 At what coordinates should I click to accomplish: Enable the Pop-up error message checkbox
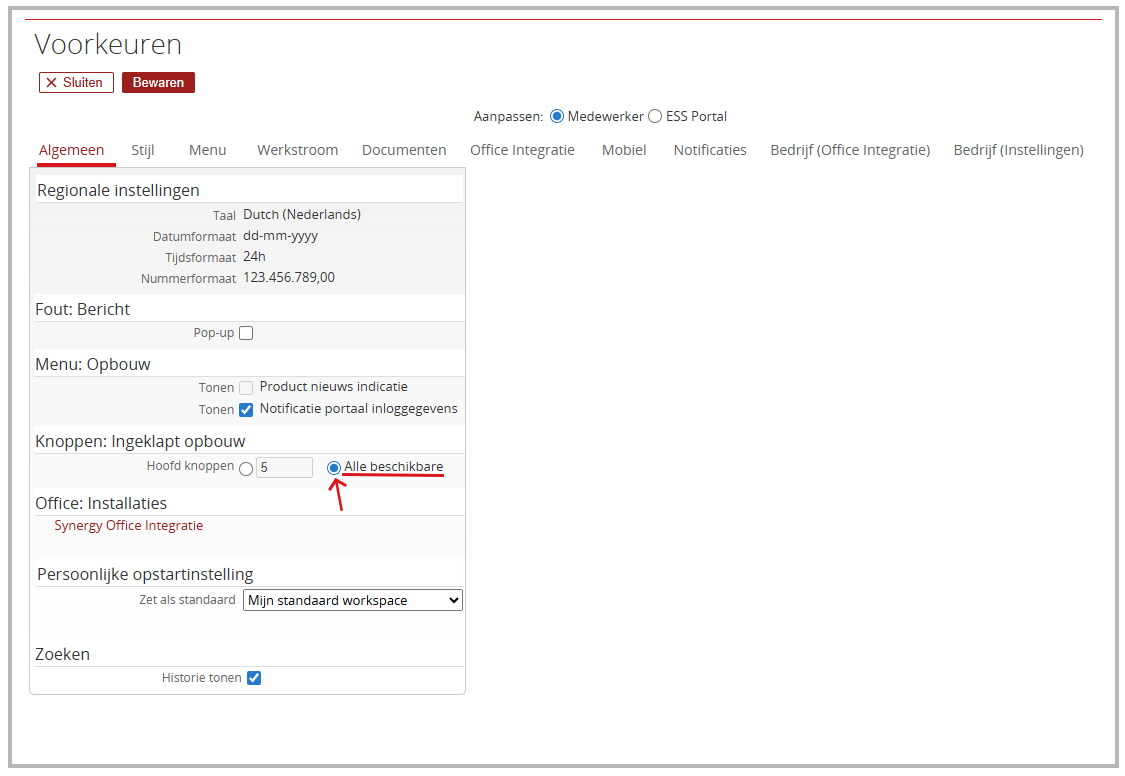[x=246, y=333]
